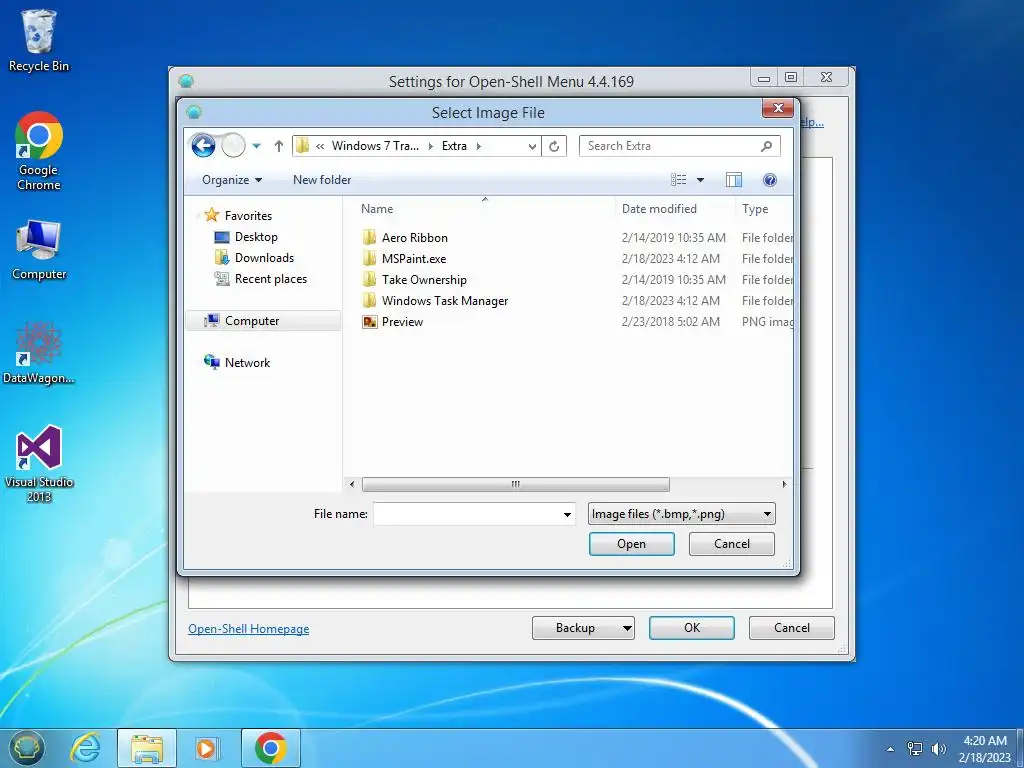The height and width of the screenshot is (768, 1024).
Task: Click Extra in the address breadcrumb
Action: point(455,146)
